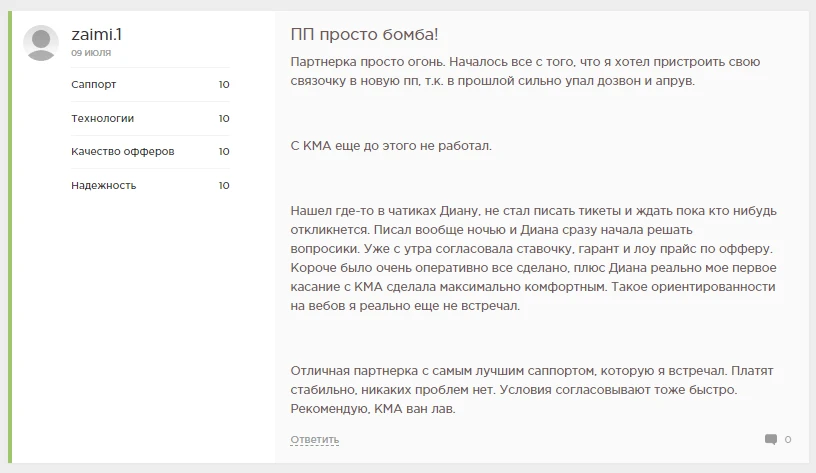Click the score 10 beside Технологии
This screenshot has width=816, height=473.
(224, 118)
